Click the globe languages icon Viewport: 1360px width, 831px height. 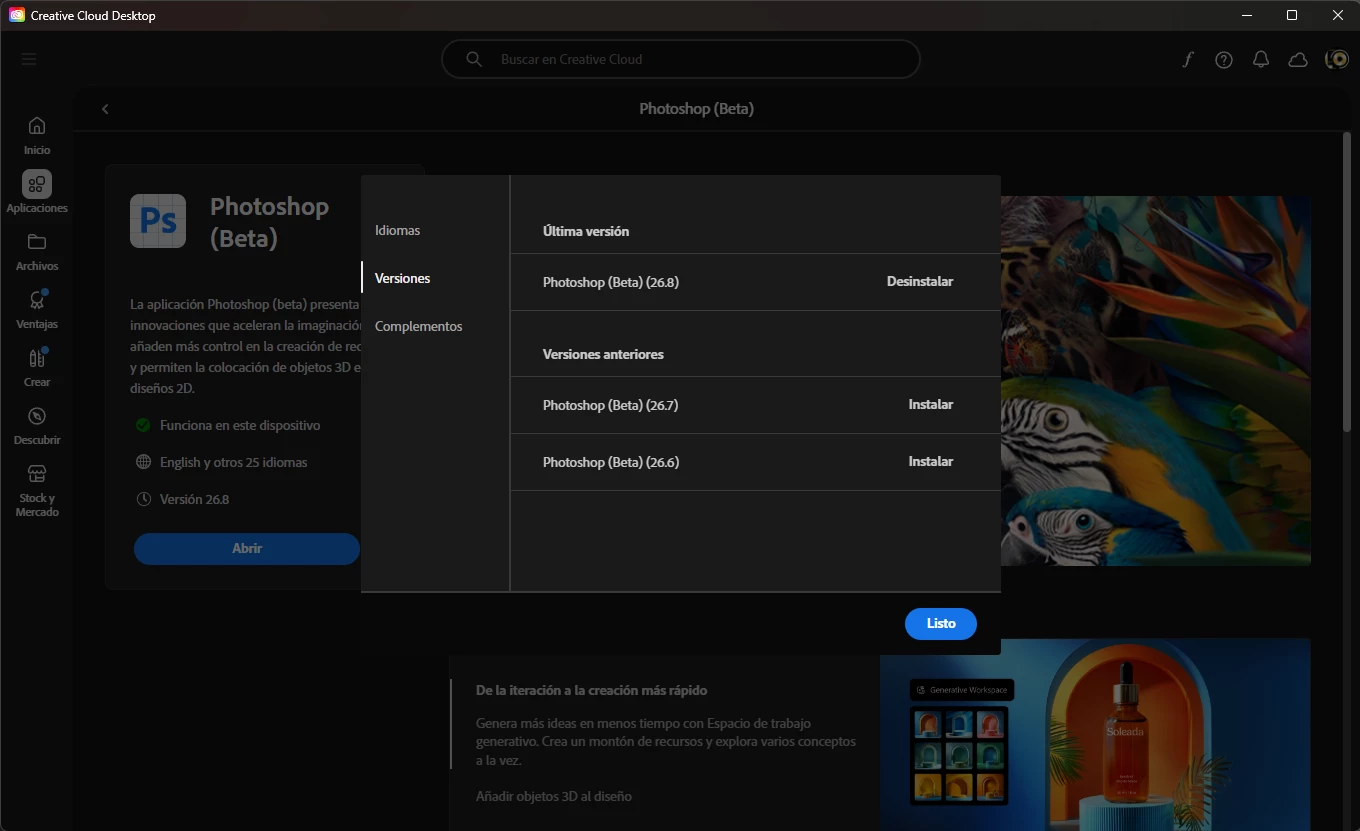143,462
